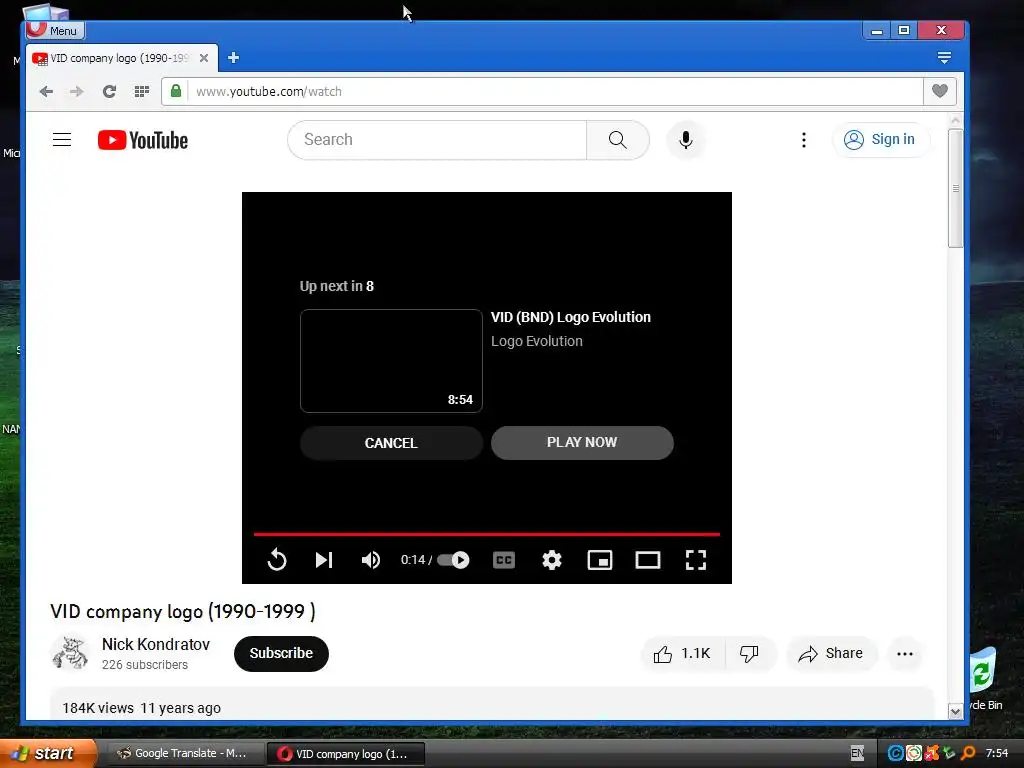Go back to the previous page
1024x768 pixels.
tap(46, 91)
